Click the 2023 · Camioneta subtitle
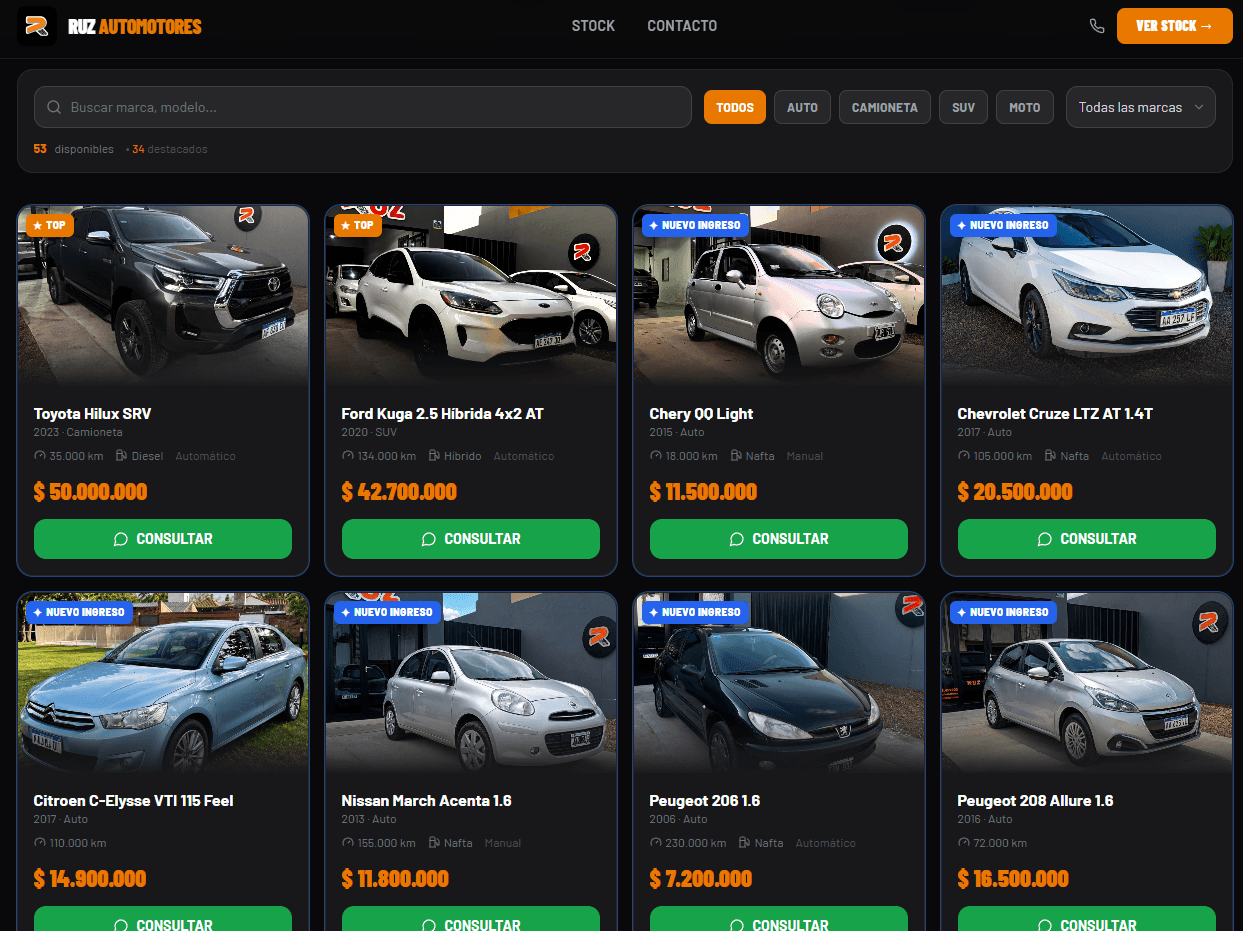1243x931 pixels. point(78,433)
